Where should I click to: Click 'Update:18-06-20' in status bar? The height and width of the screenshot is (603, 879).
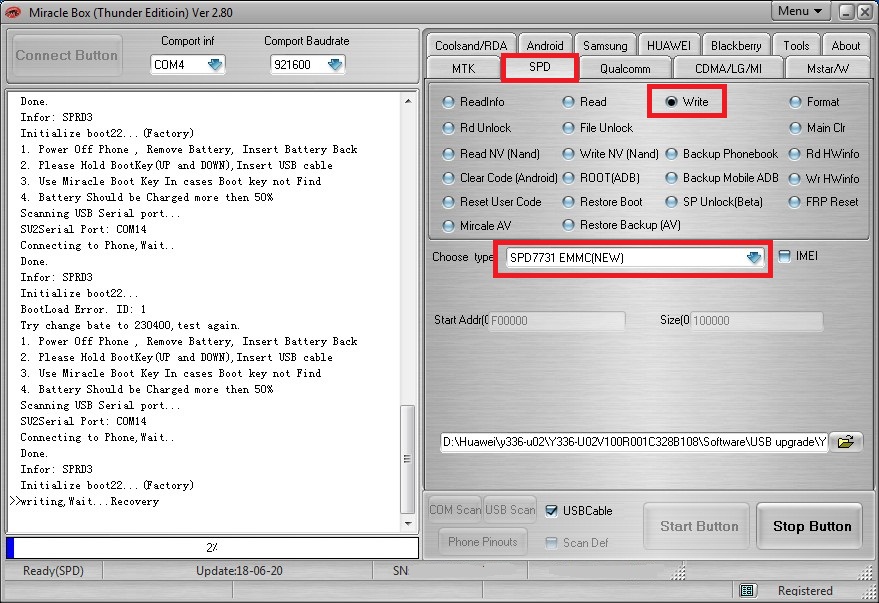coord(239,570)
